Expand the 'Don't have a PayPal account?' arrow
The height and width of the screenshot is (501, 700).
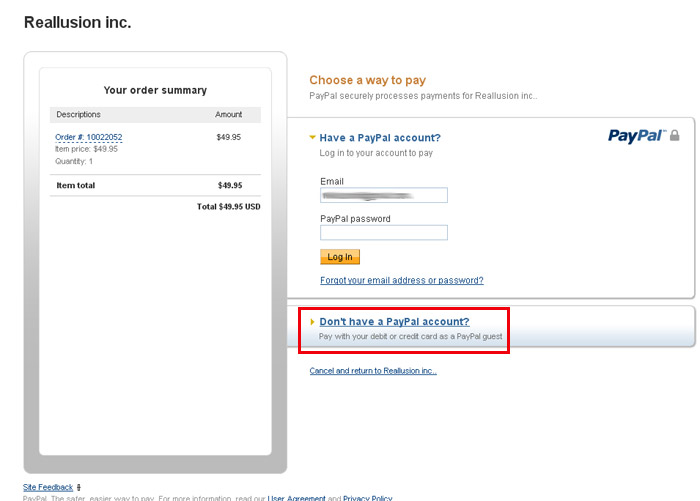coord(312,321)
